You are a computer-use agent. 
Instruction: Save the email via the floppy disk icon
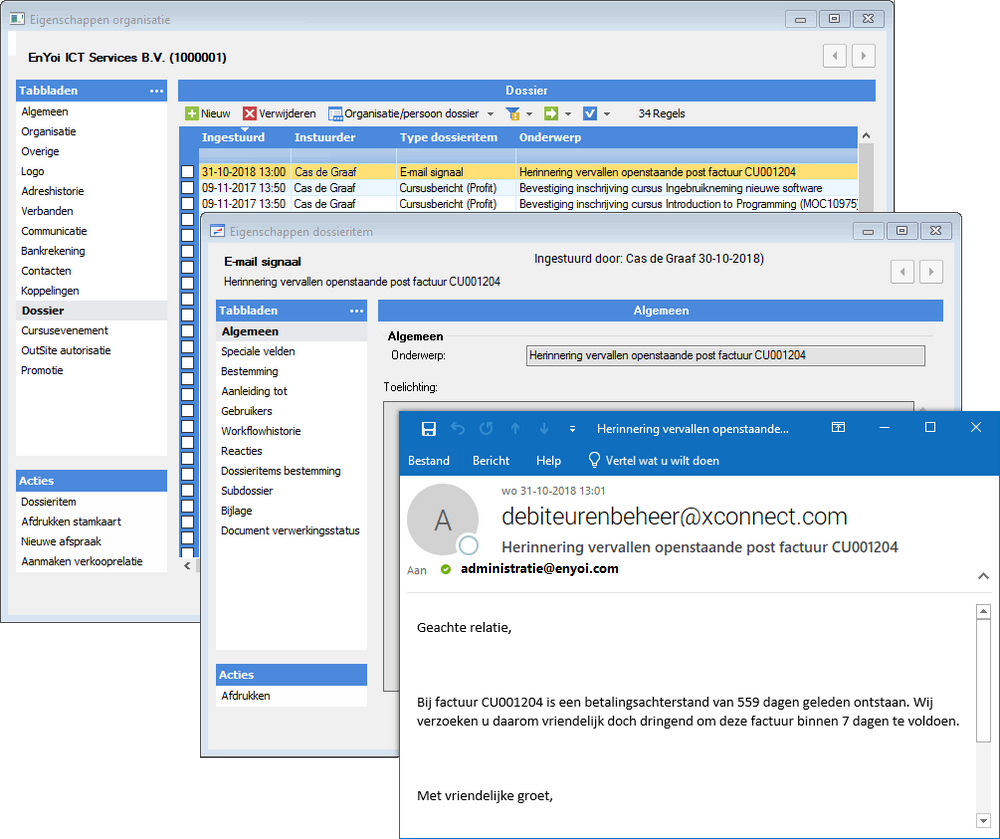[427, 428]
